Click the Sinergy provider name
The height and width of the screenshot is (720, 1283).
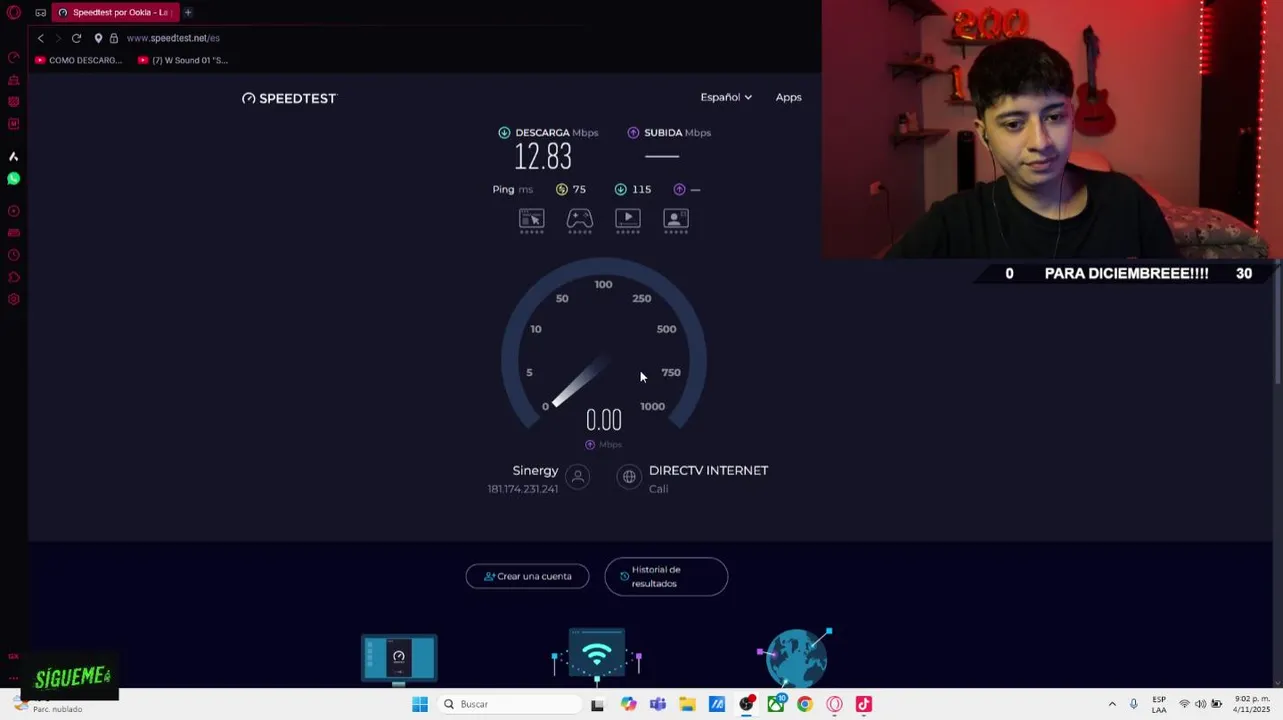click(535, 470)
